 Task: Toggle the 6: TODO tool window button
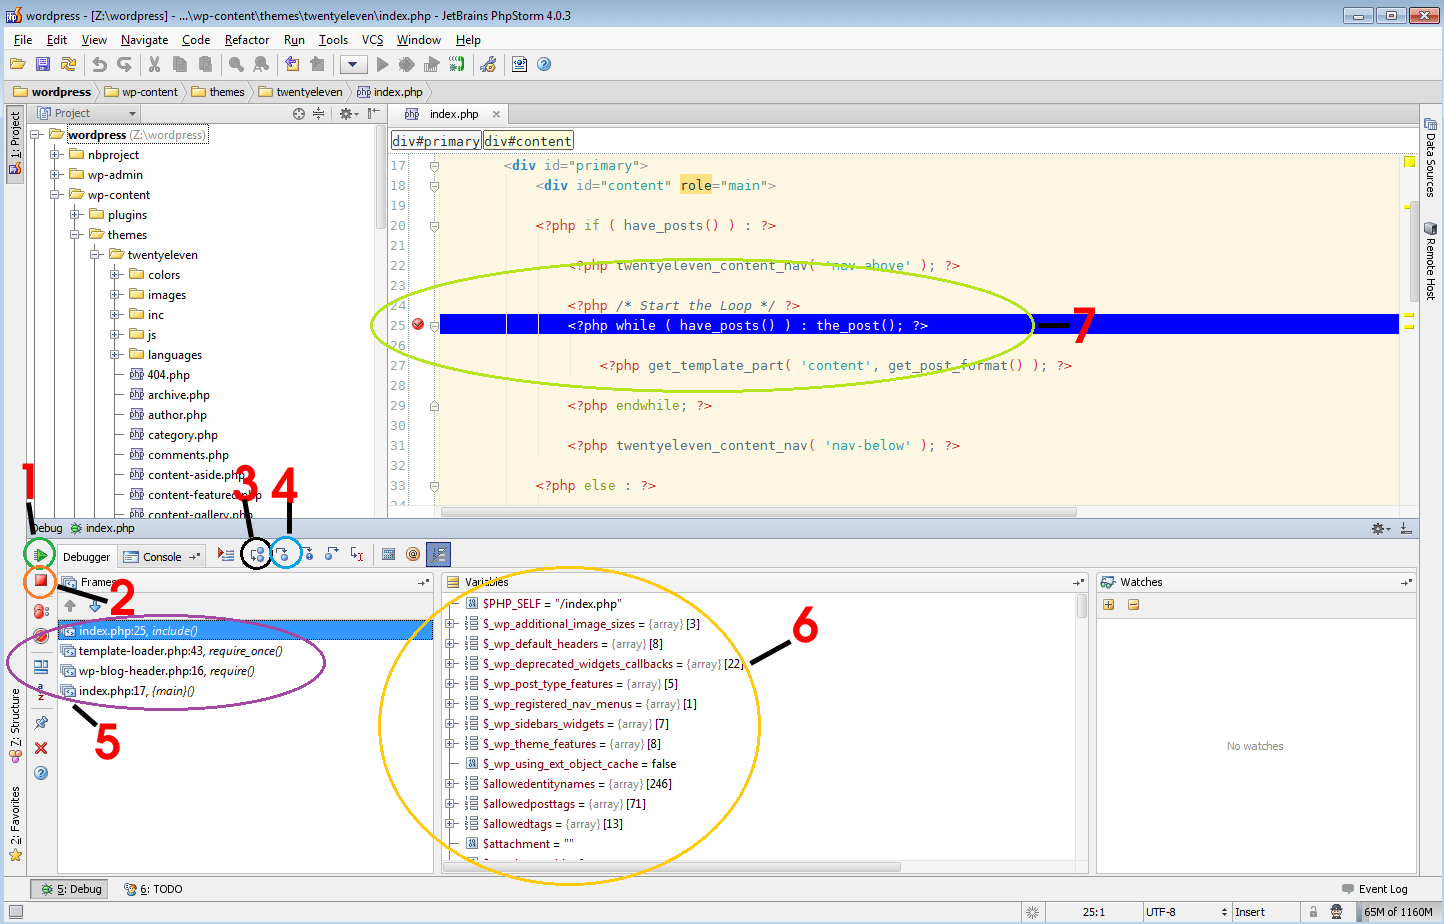pos(153,889)
